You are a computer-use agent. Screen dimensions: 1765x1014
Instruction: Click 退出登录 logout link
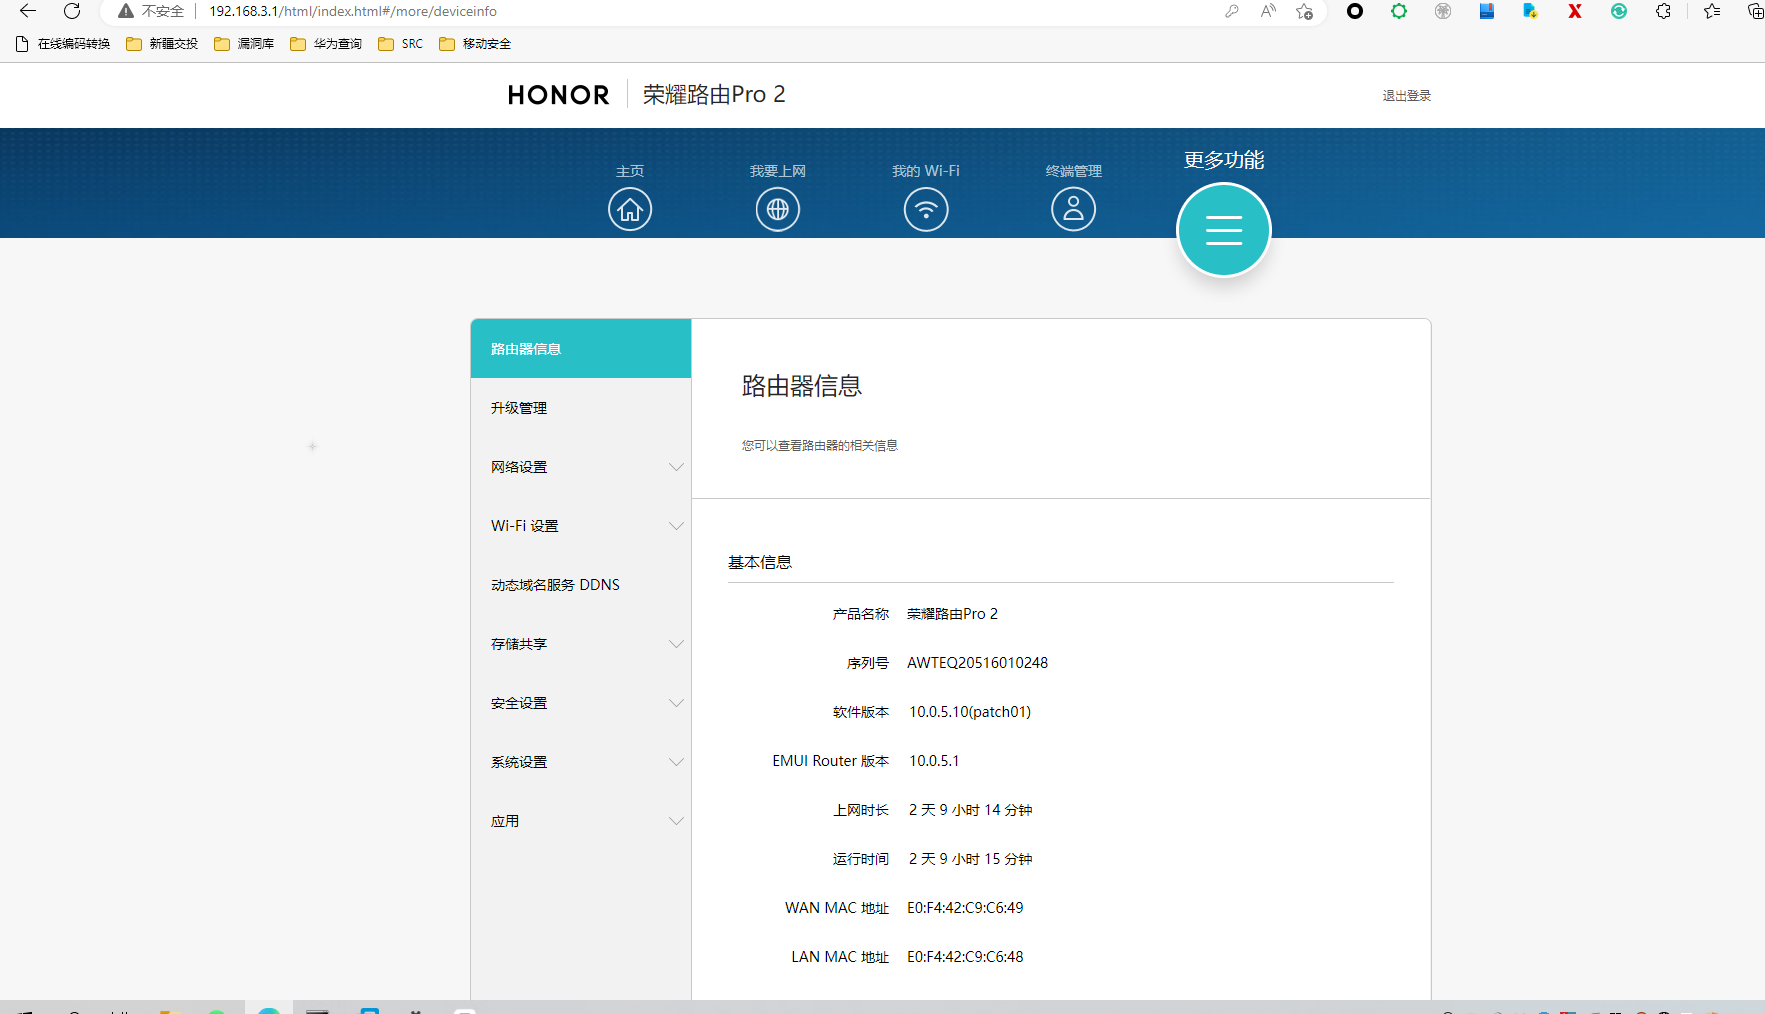(1407, 96)
